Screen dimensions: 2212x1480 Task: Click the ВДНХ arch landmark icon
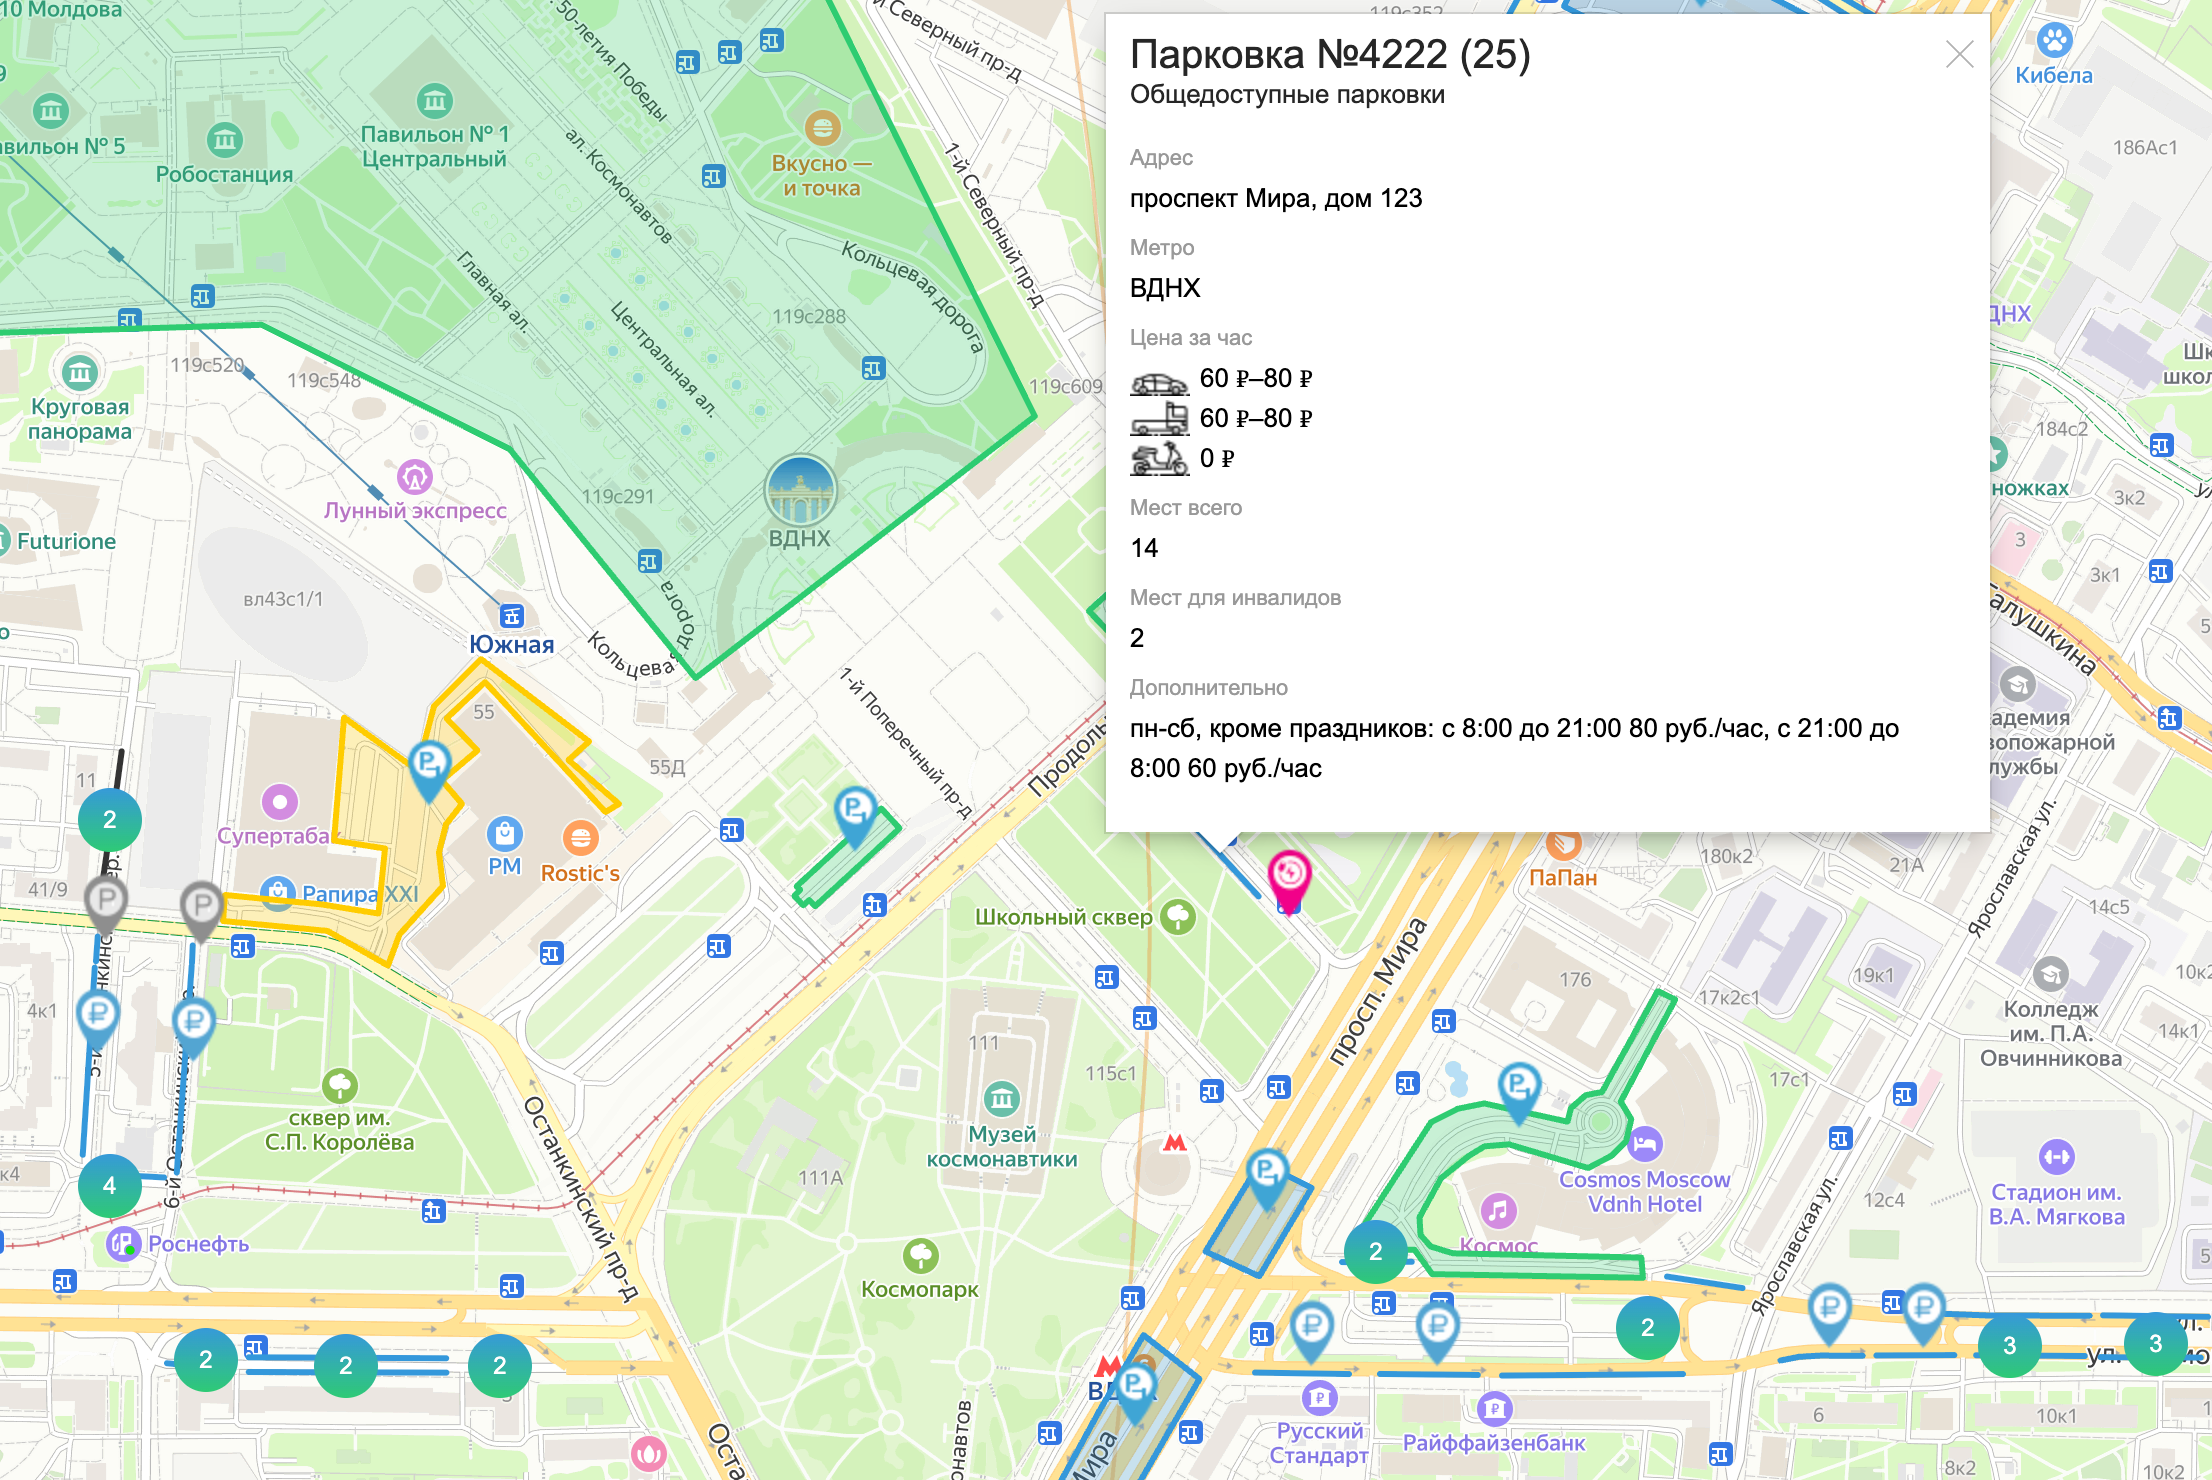[x=800, y=490]
